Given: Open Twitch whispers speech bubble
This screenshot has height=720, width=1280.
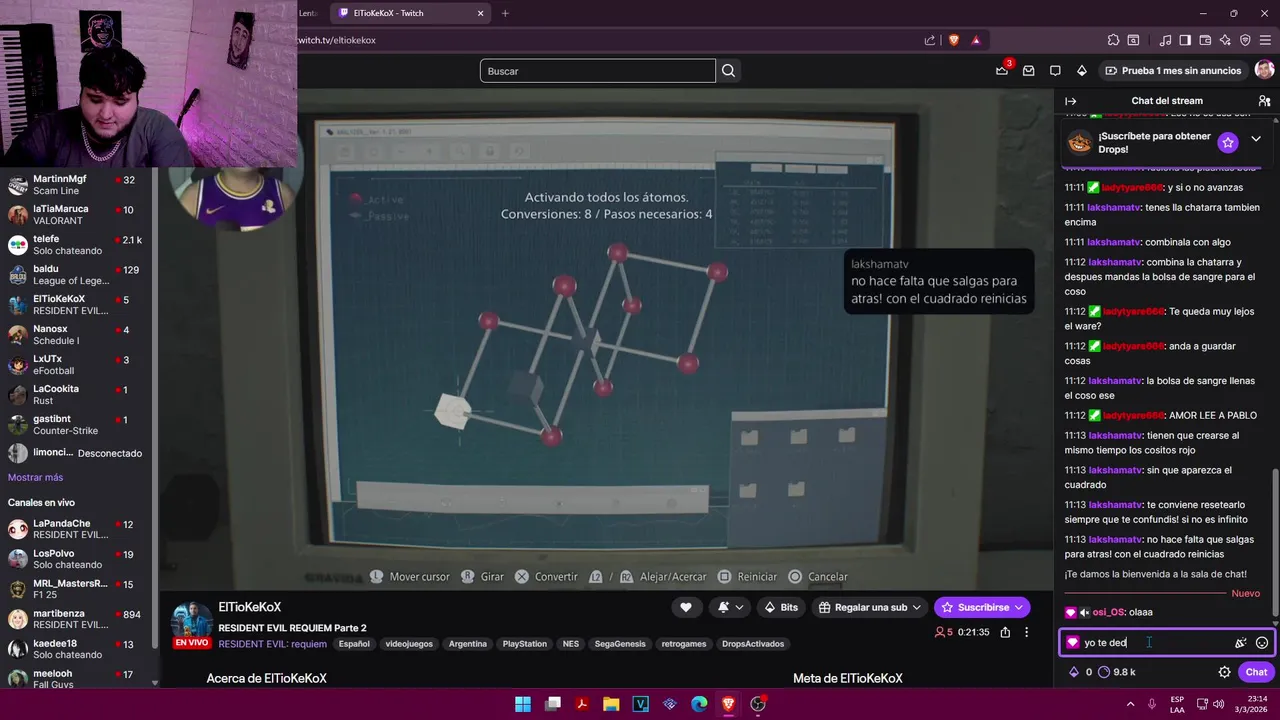Looking at the screenshot, I should pos(1055,70).
